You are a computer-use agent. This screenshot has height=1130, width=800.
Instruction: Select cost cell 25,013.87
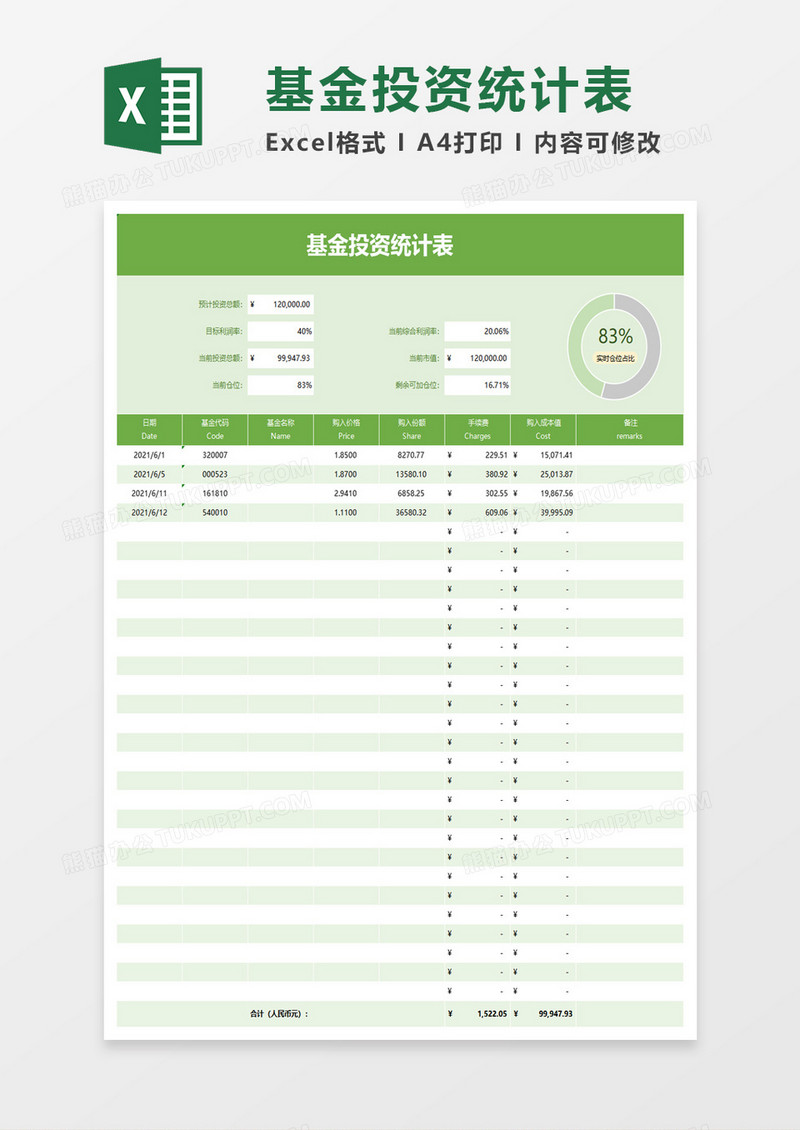click(543, 474)
